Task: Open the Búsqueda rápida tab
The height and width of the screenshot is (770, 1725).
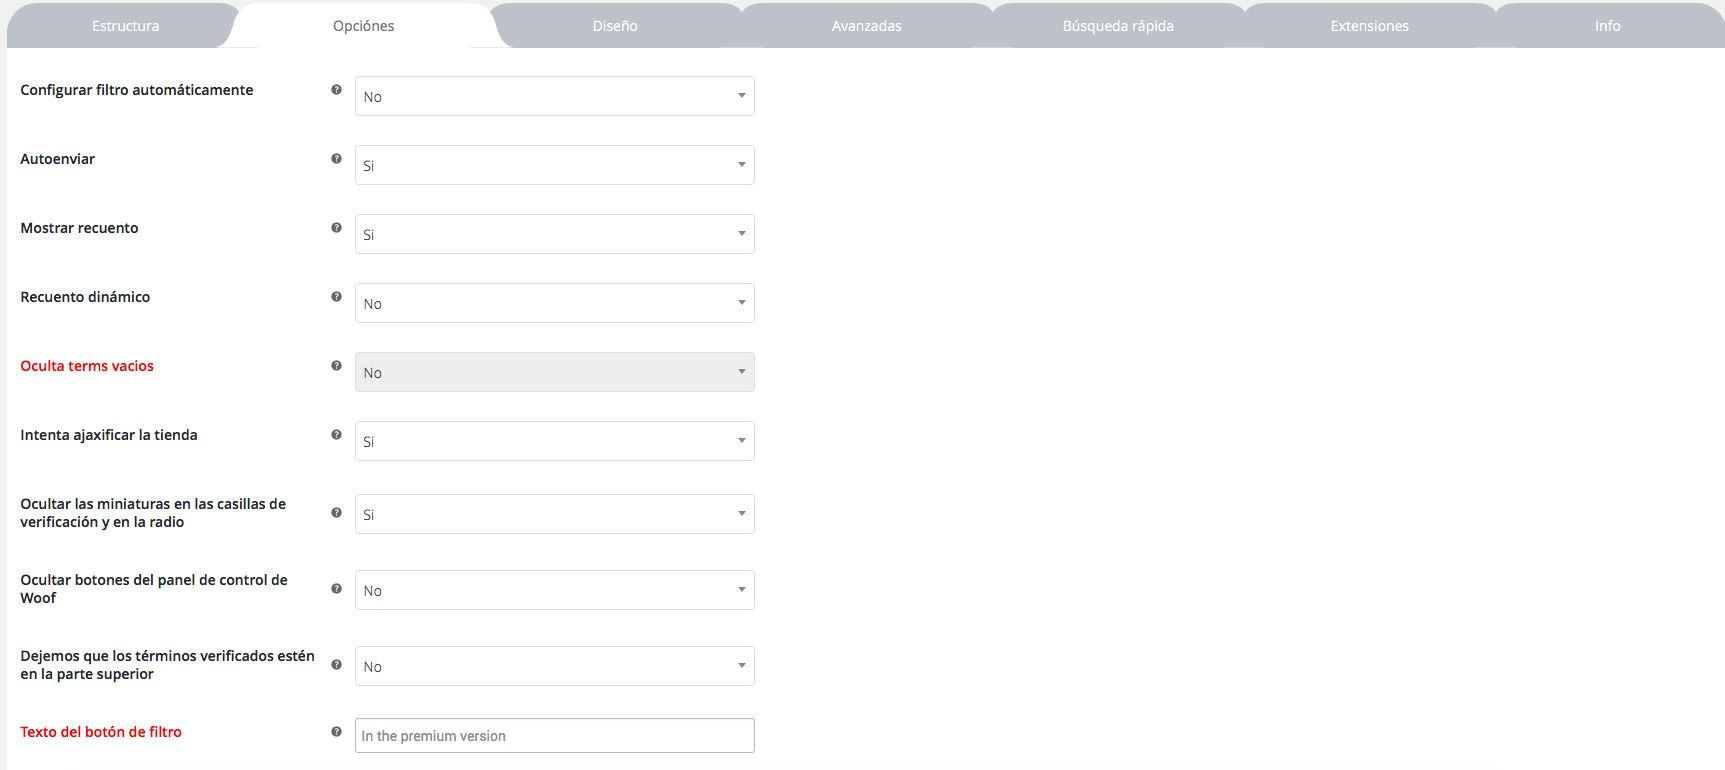Action: (x=1118, y=26)
